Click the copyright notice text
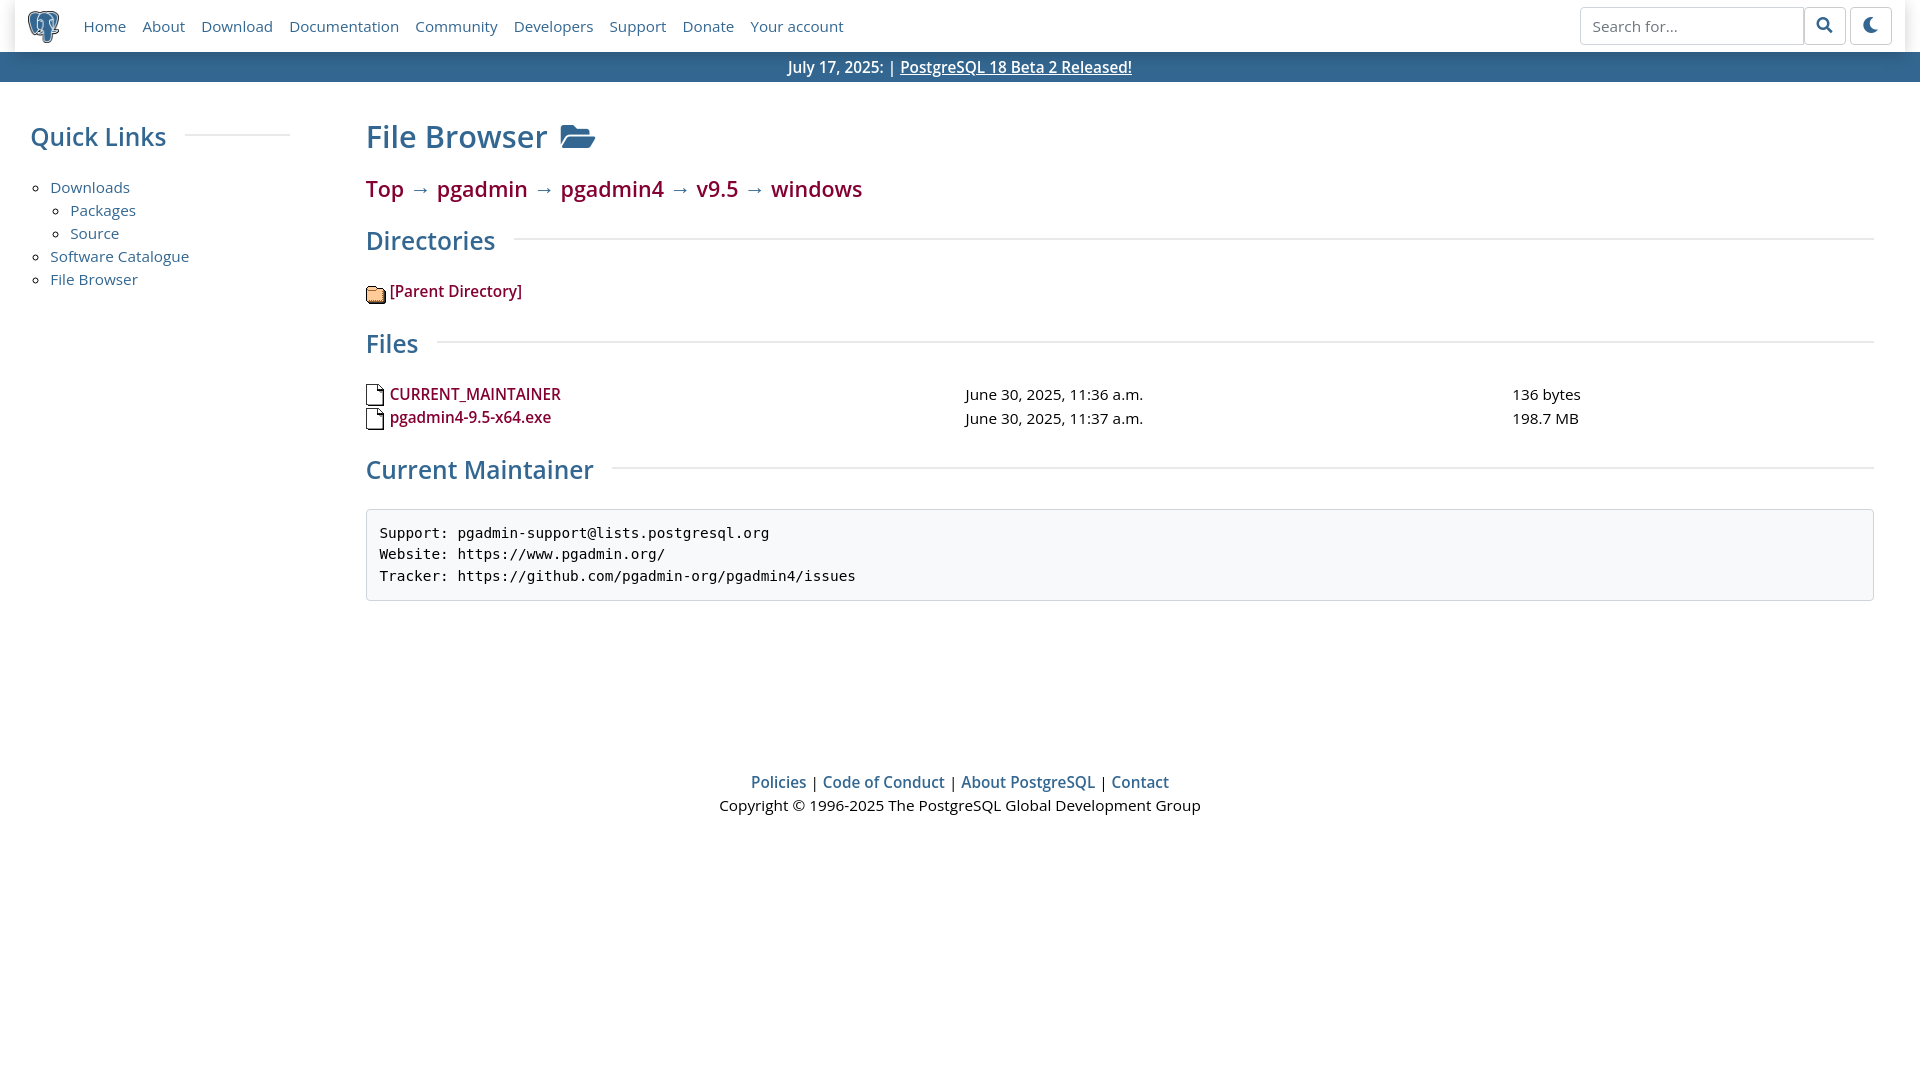The height and width of the screenshot is (1080, 1920). (x=960, y=806)
